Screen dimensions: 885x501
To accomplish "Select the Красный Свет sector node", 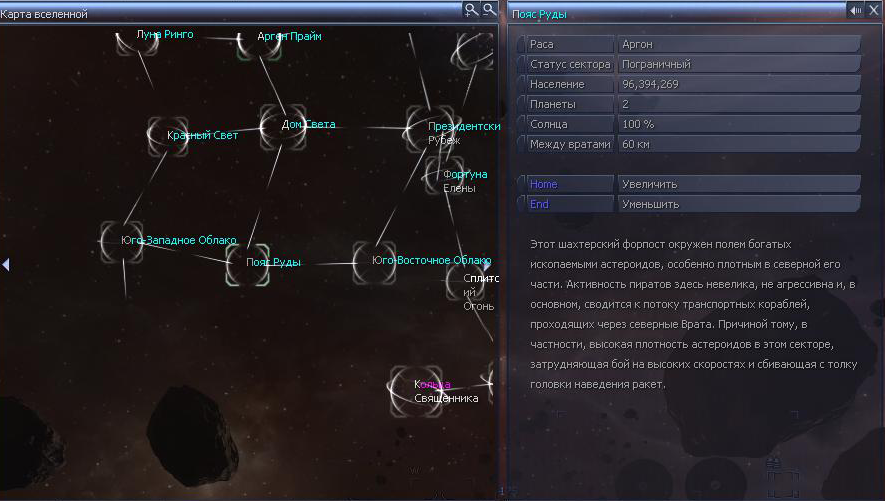I will (168, 136).
